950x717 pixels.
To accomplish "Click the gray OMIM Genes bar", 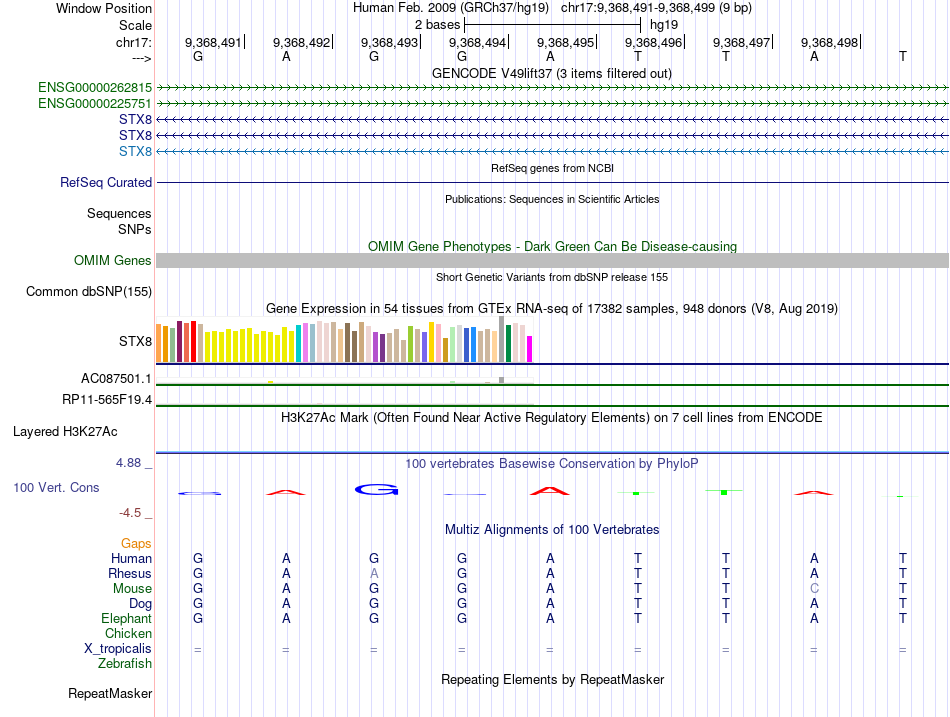I will click(552, 260).
